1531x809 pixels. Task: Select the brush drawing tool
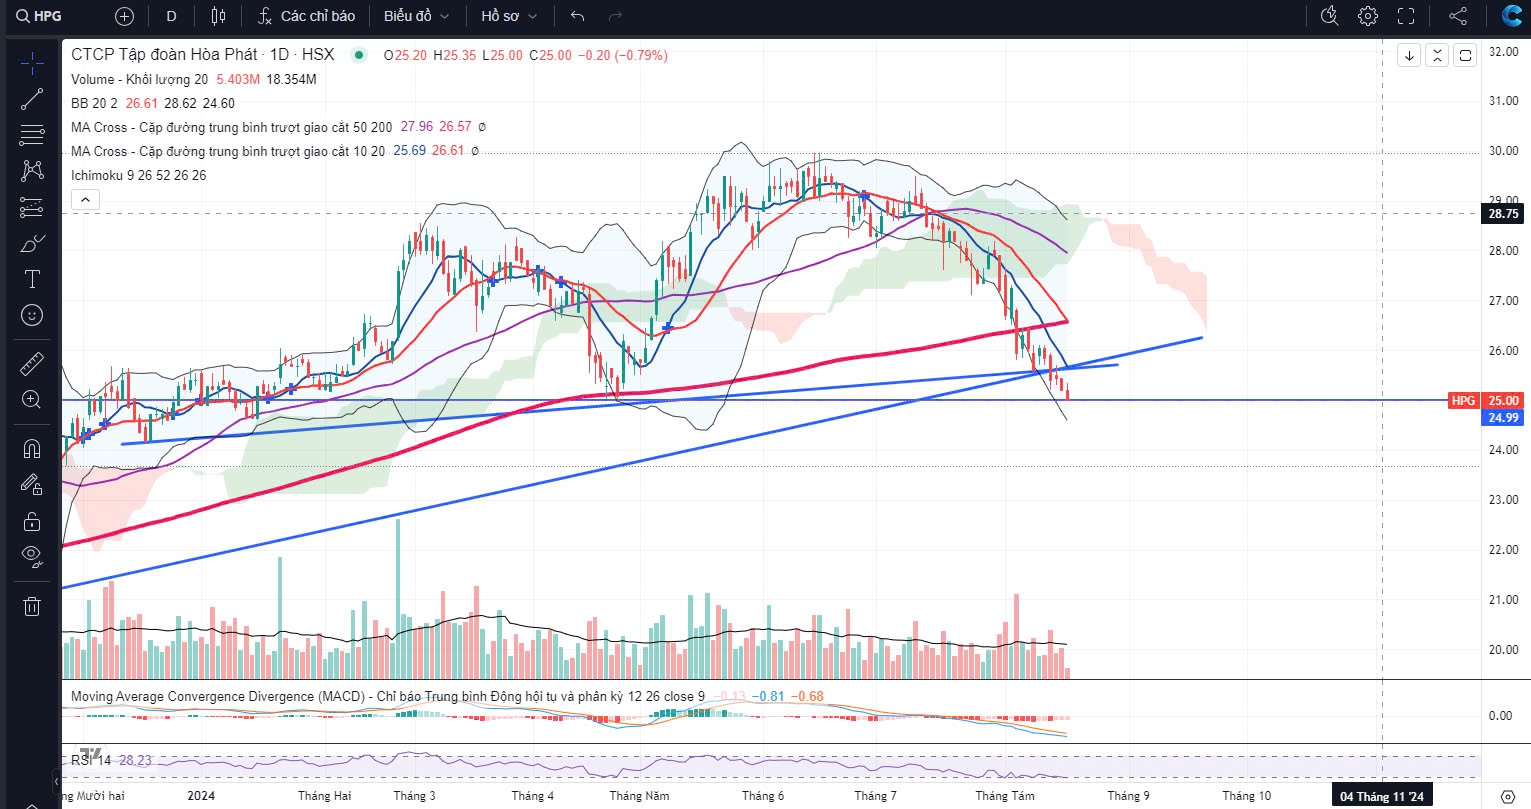[x=32, y=243]
